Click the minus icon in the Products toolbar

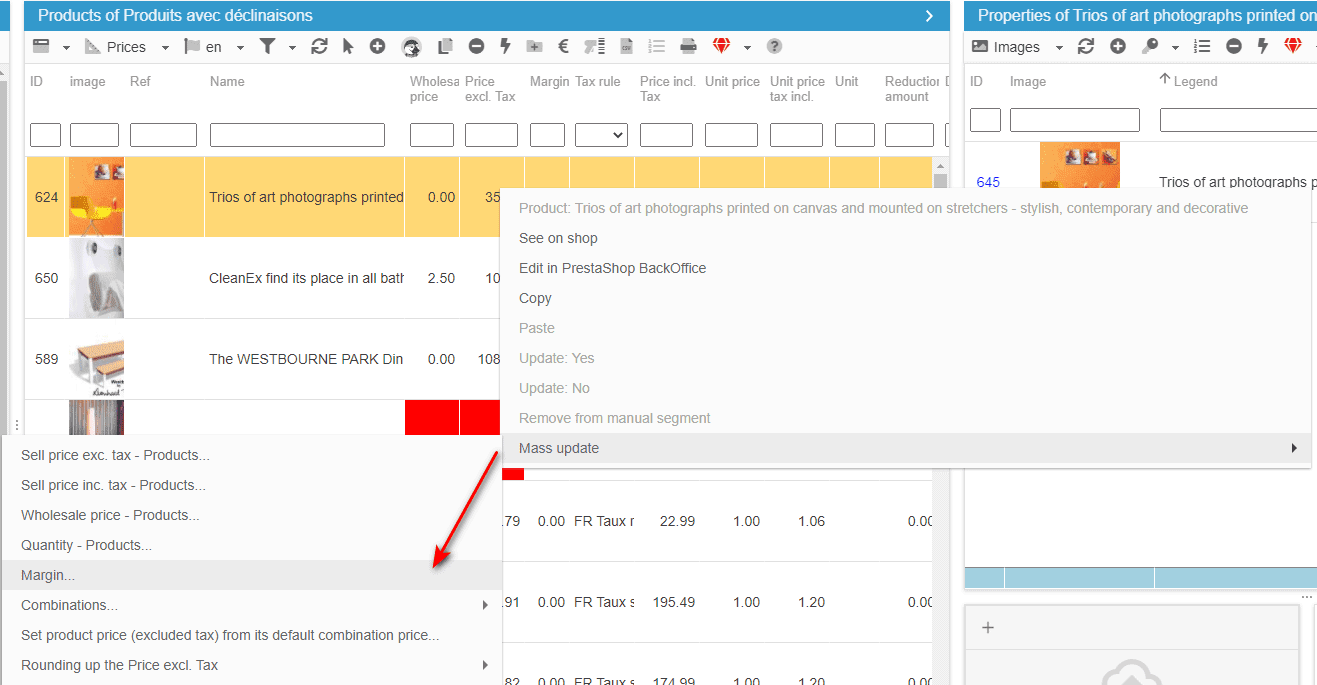476,47
